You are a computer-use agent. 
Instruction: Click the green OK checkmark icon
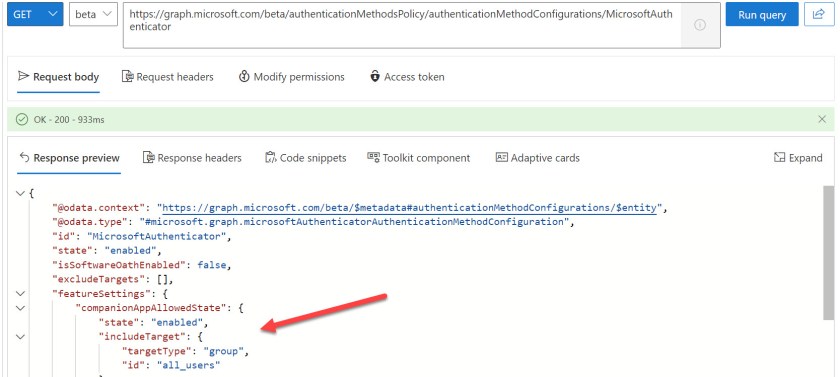tap(22, 119)
